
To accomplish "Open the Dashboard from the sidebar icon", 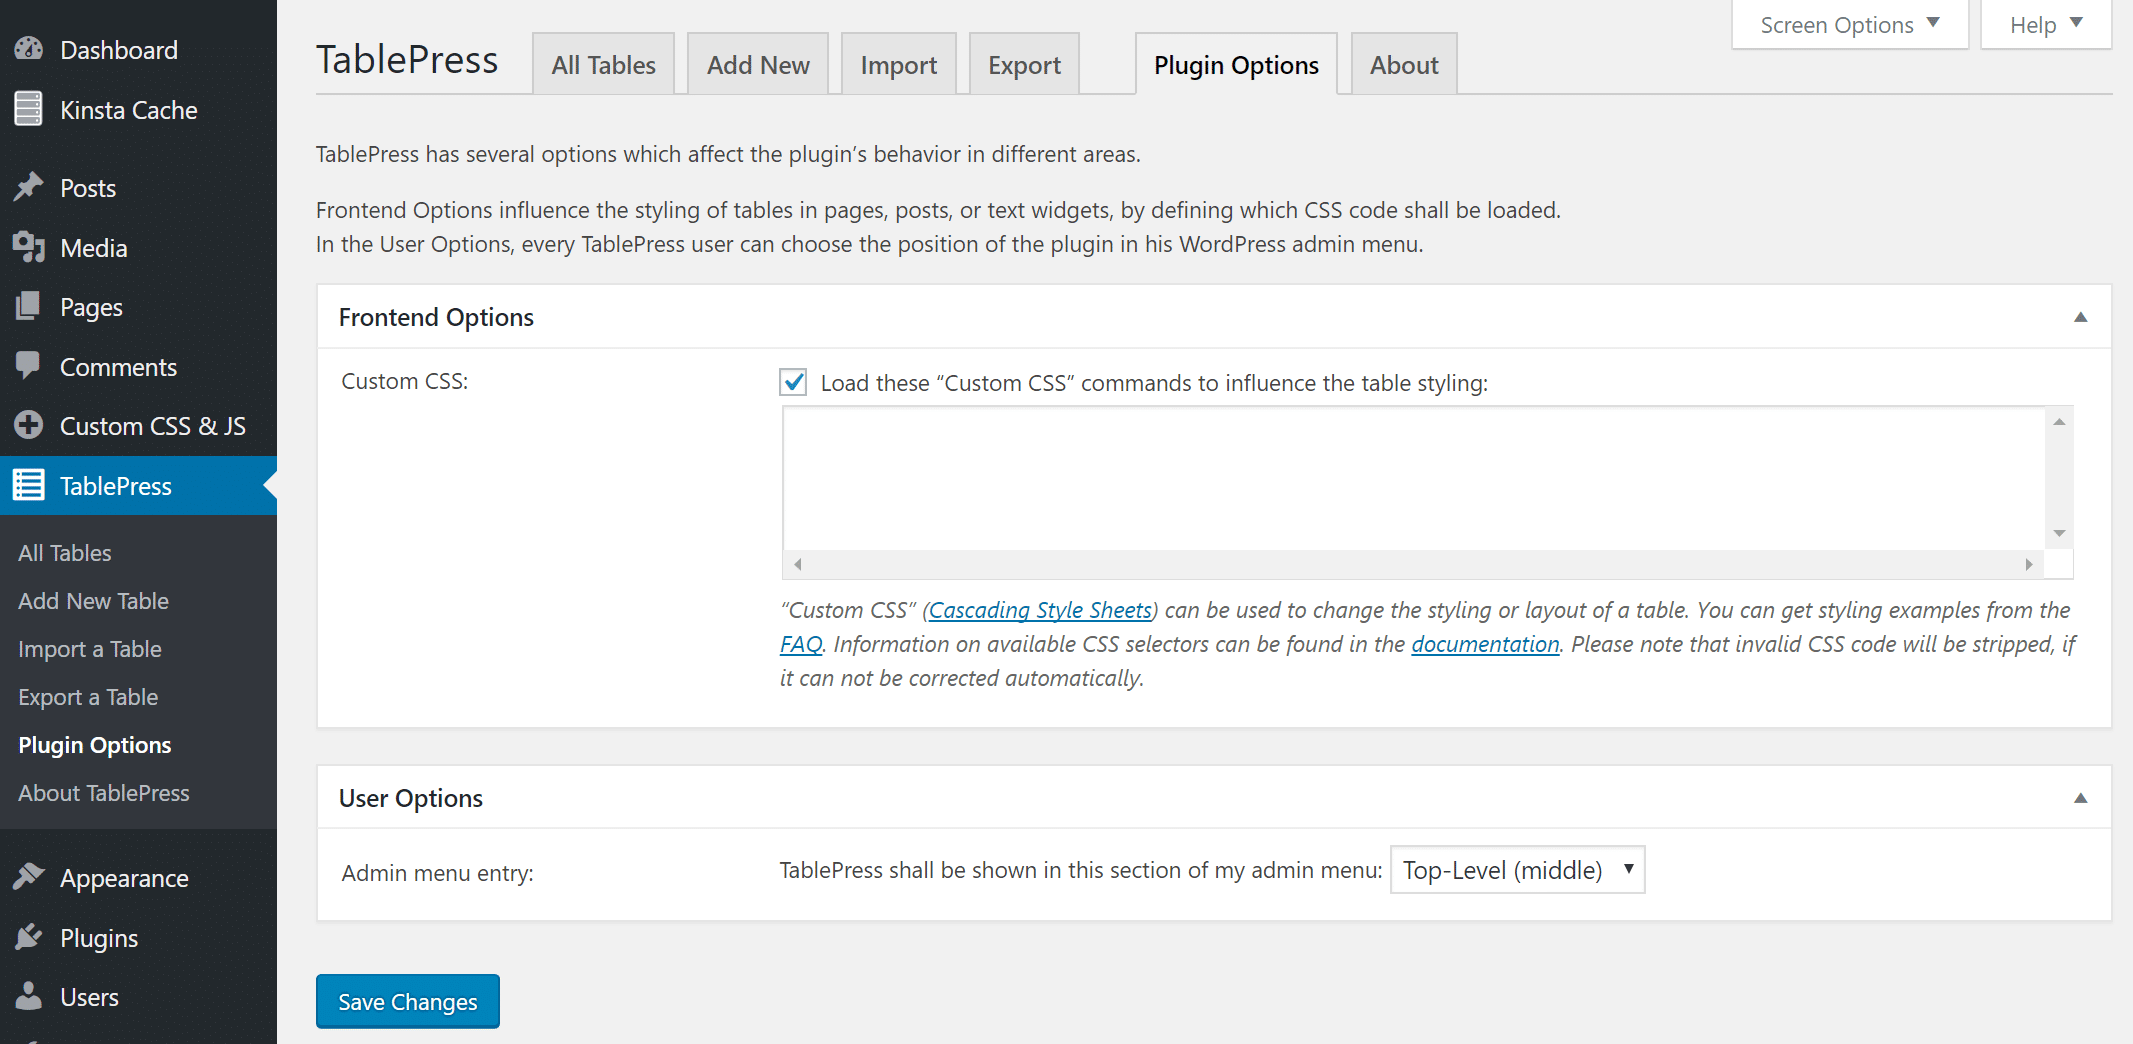I will 29,49.
